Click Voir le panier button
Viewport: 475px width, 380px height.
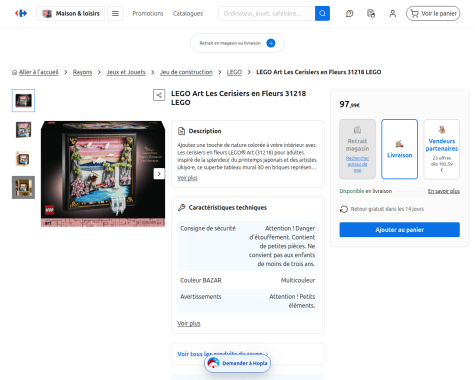433,13
